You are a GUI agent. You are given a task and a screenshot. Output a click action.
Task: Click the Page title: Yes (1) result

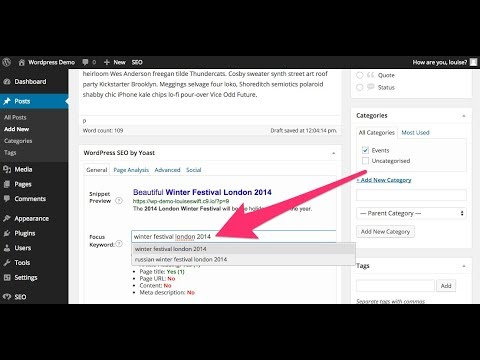[x=162, y=272]
